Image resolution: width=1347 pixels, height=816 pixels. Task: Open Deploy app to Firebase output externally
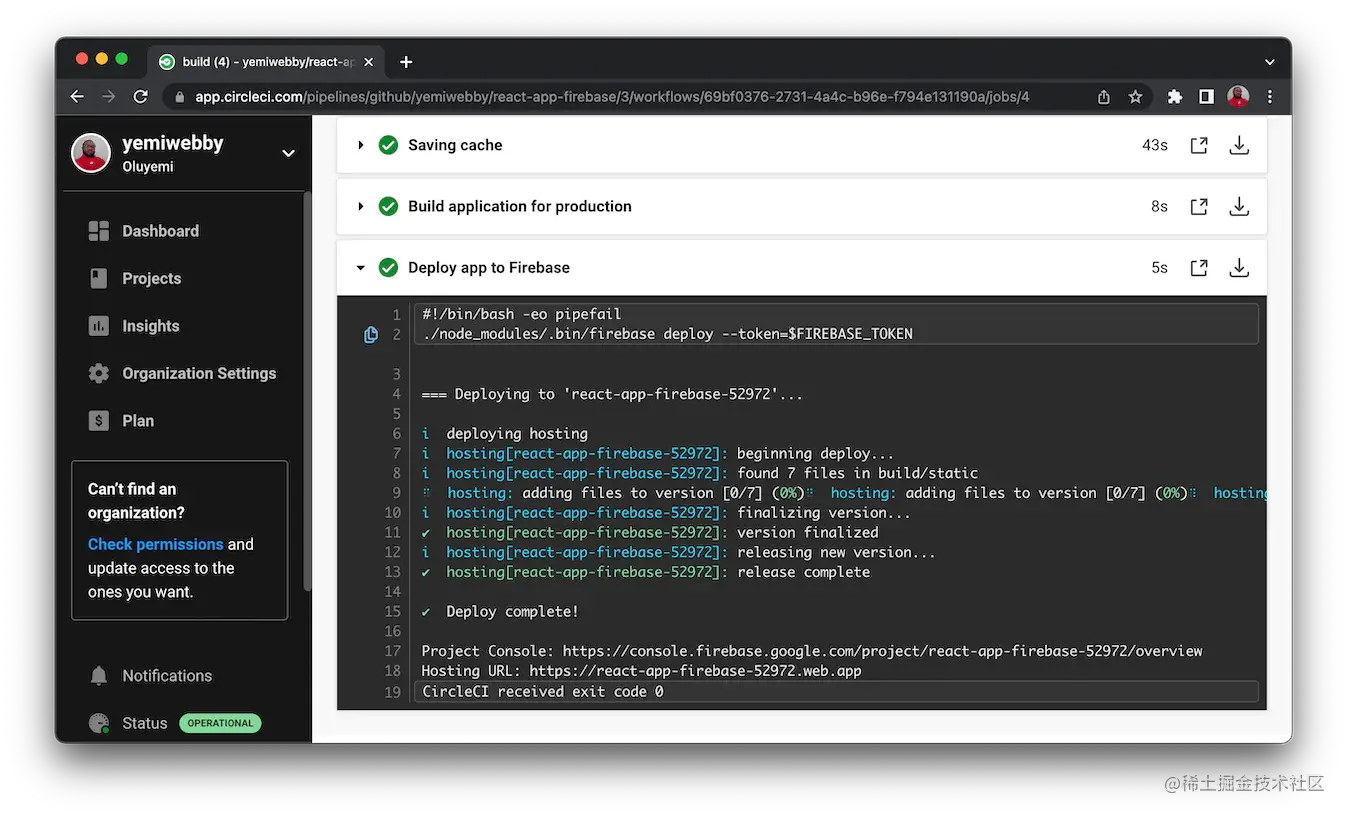tap(1199, 268)
